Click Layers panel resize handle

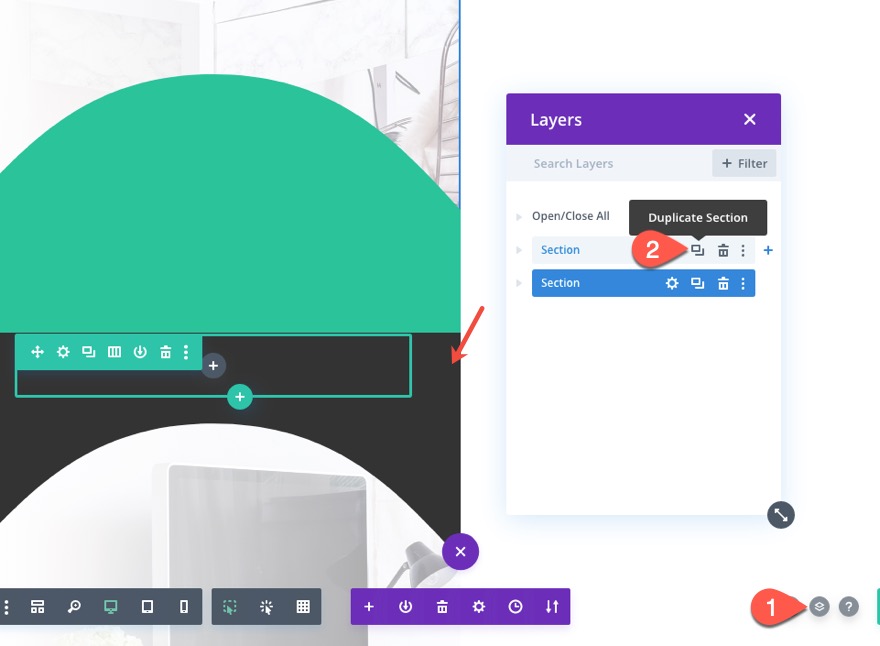coord(781,515)
